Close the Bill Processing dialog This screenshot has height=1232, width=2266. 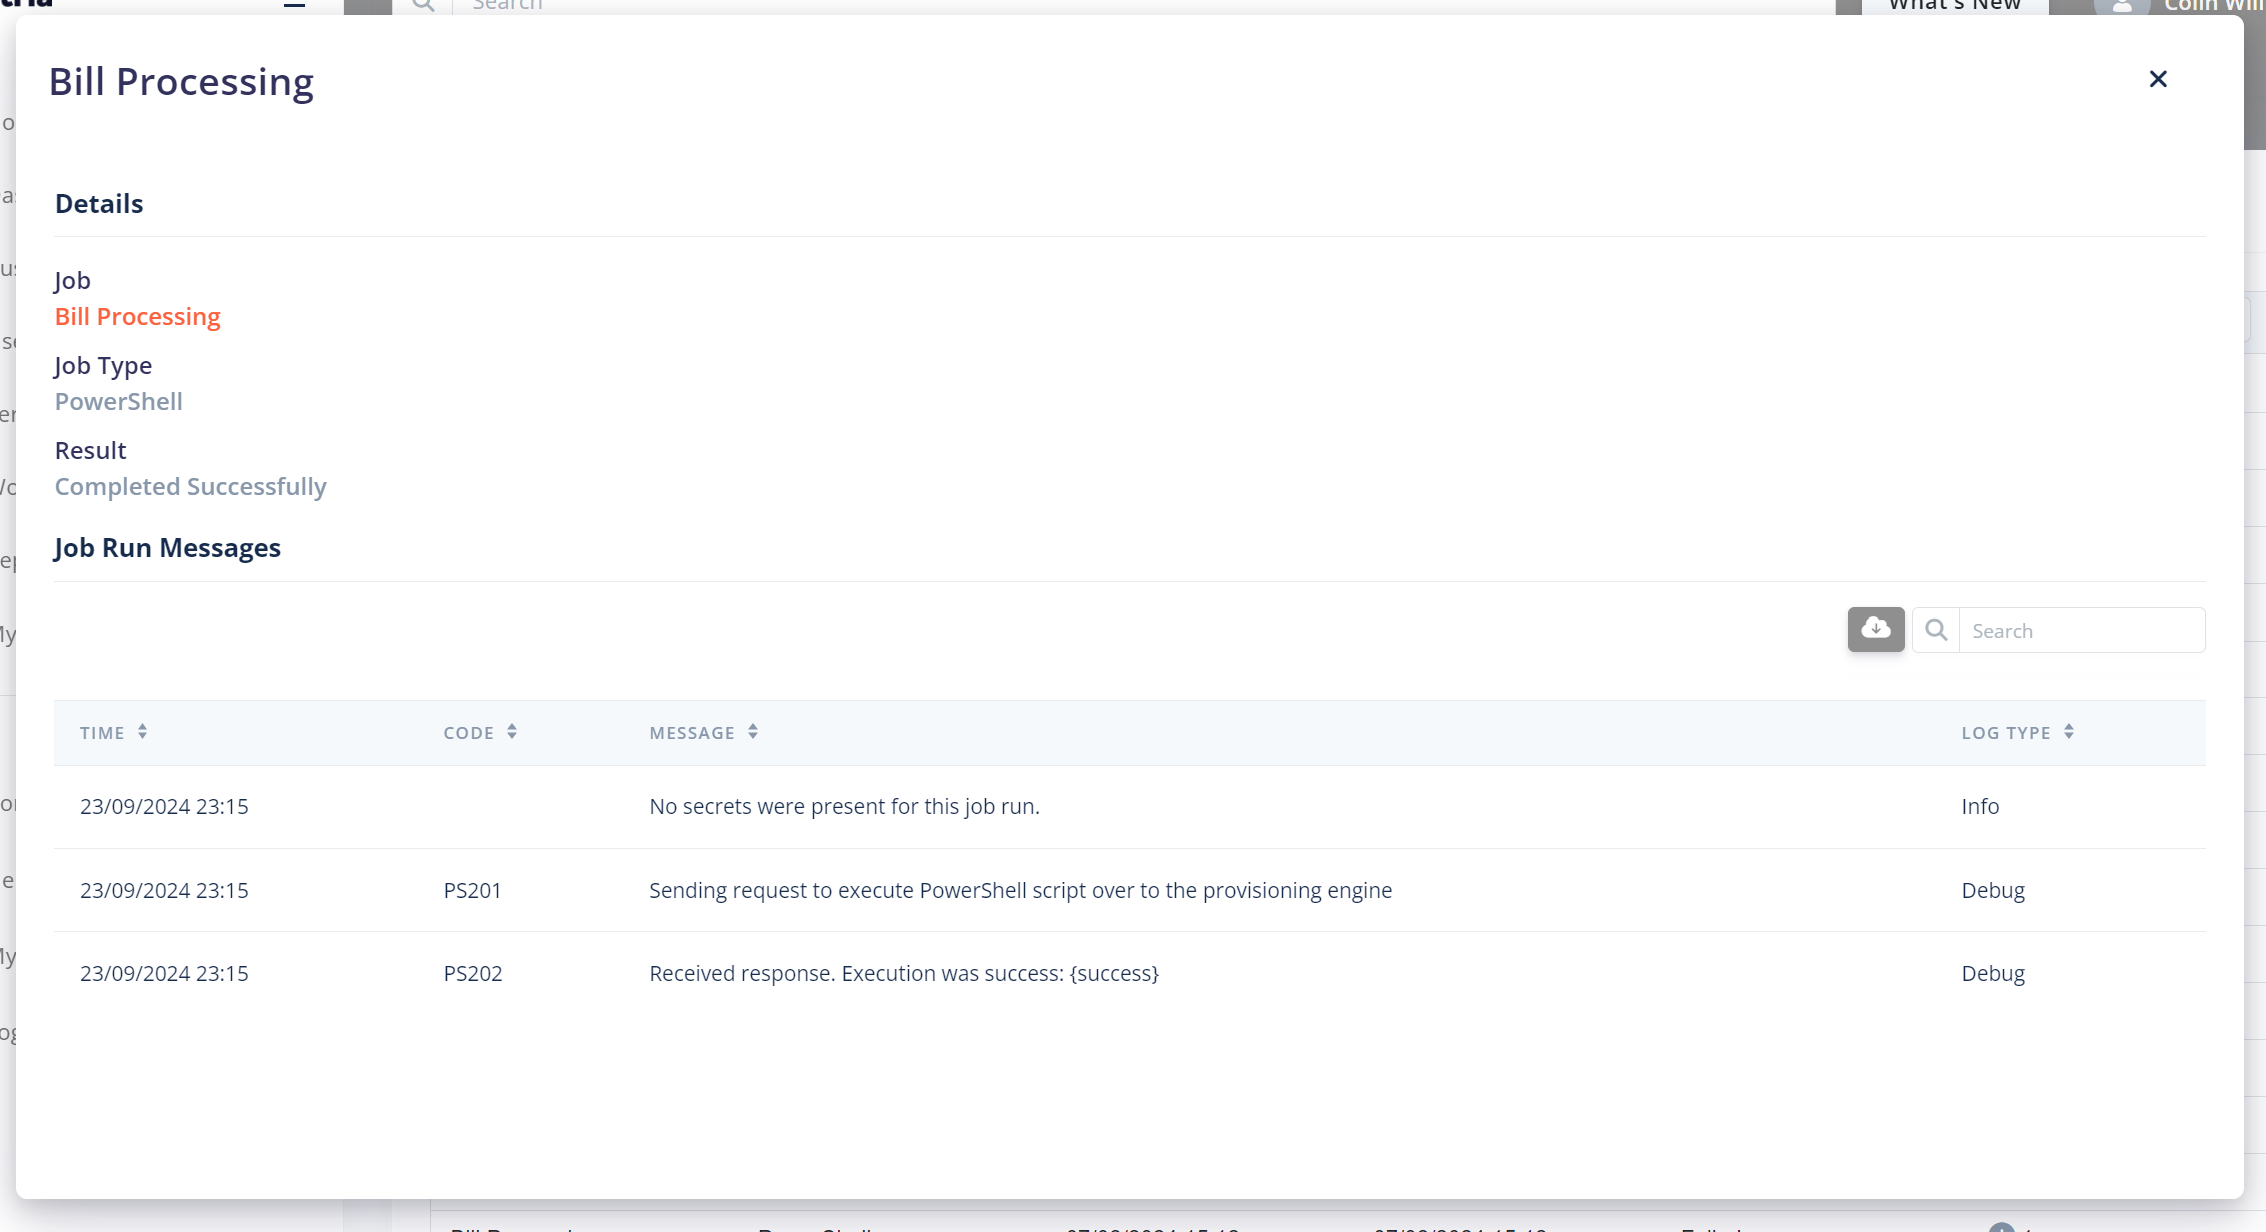click(x=2158, y=79)
